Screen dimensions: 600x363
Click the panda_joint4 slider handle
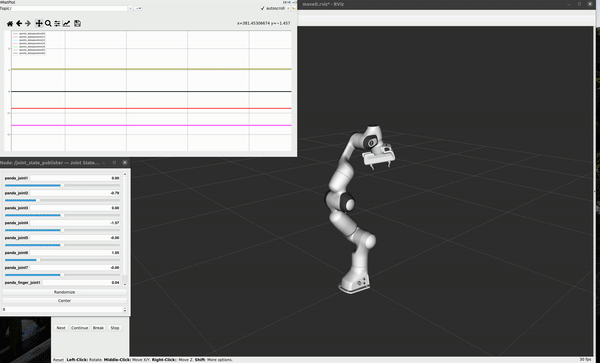click(62, 230)
